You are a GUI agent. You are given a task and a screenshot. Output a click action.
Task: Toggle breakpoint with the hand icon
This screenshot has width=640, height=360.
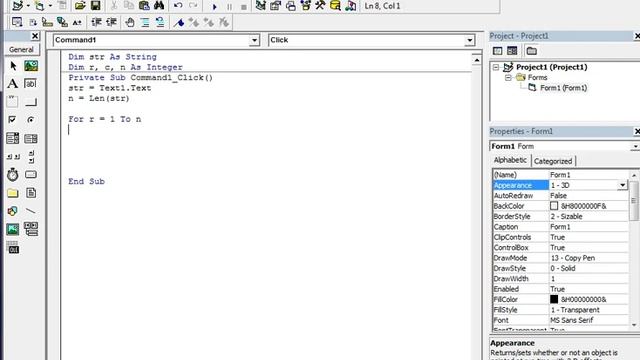click(130, 22)
